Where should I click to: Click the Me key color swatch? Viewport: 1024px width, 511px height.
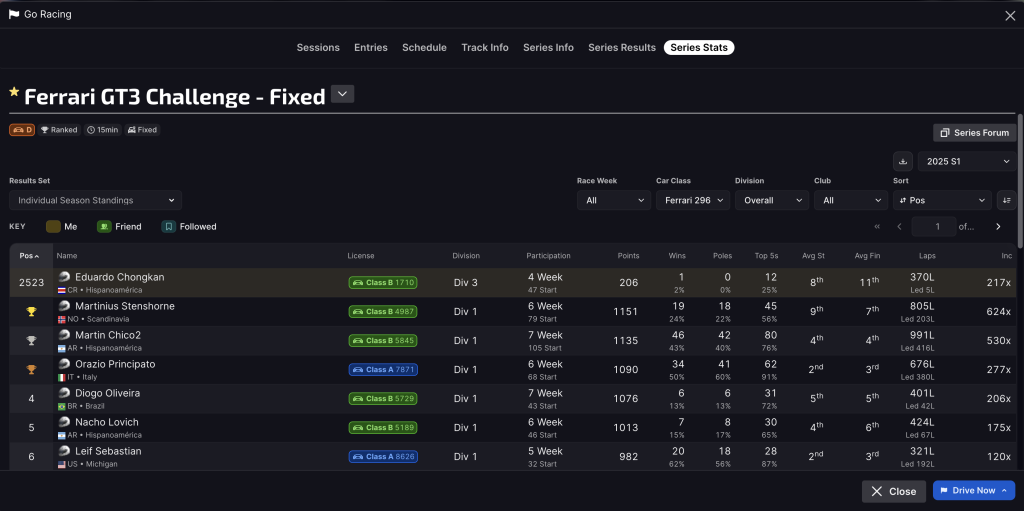(53, 227)
